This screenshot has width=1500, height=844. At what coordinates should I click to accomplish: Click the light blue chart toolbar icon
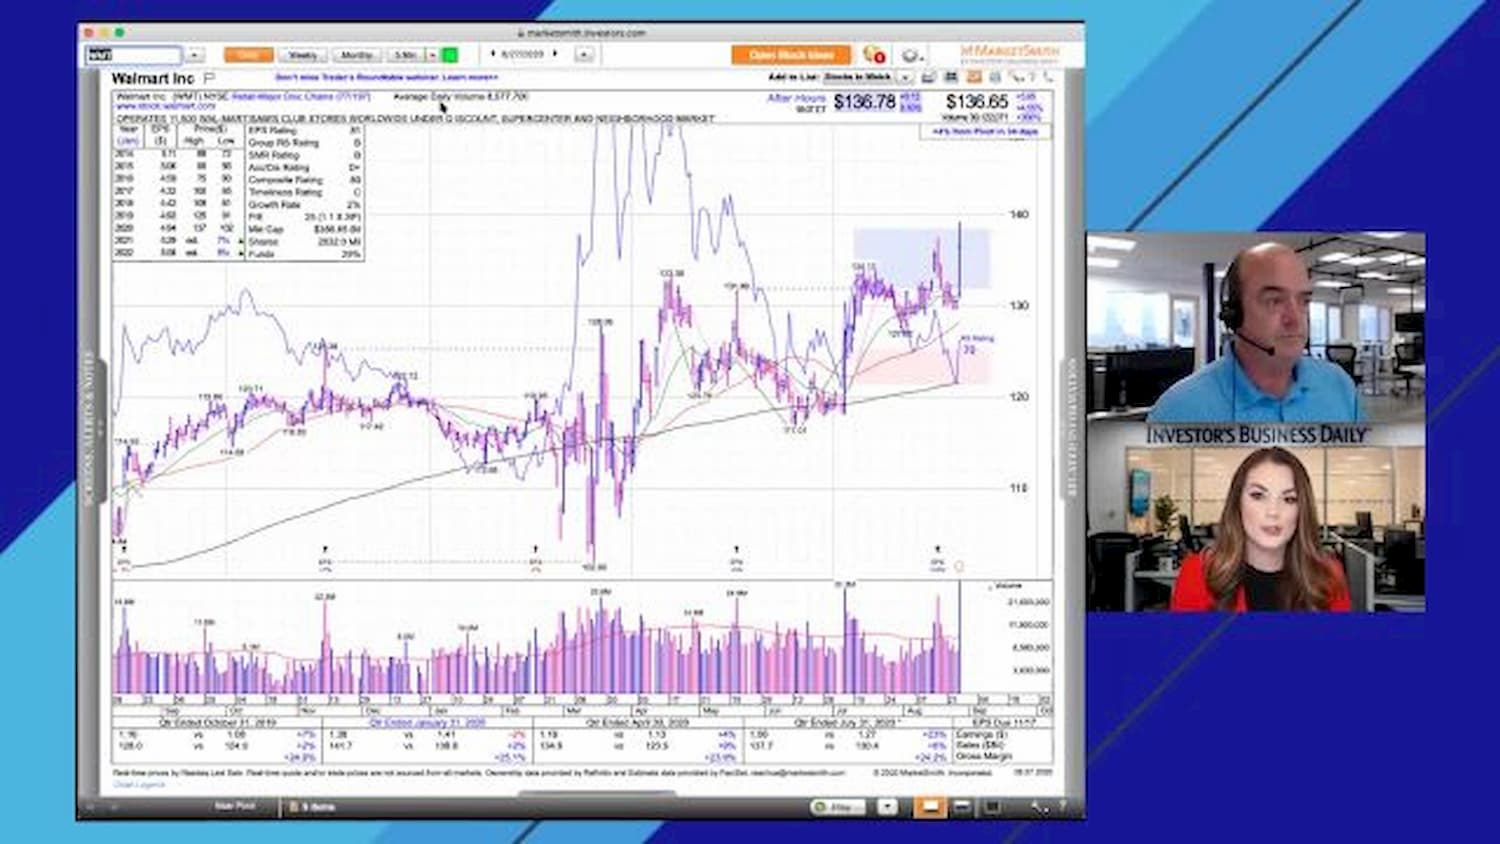[x=995, y=77]
